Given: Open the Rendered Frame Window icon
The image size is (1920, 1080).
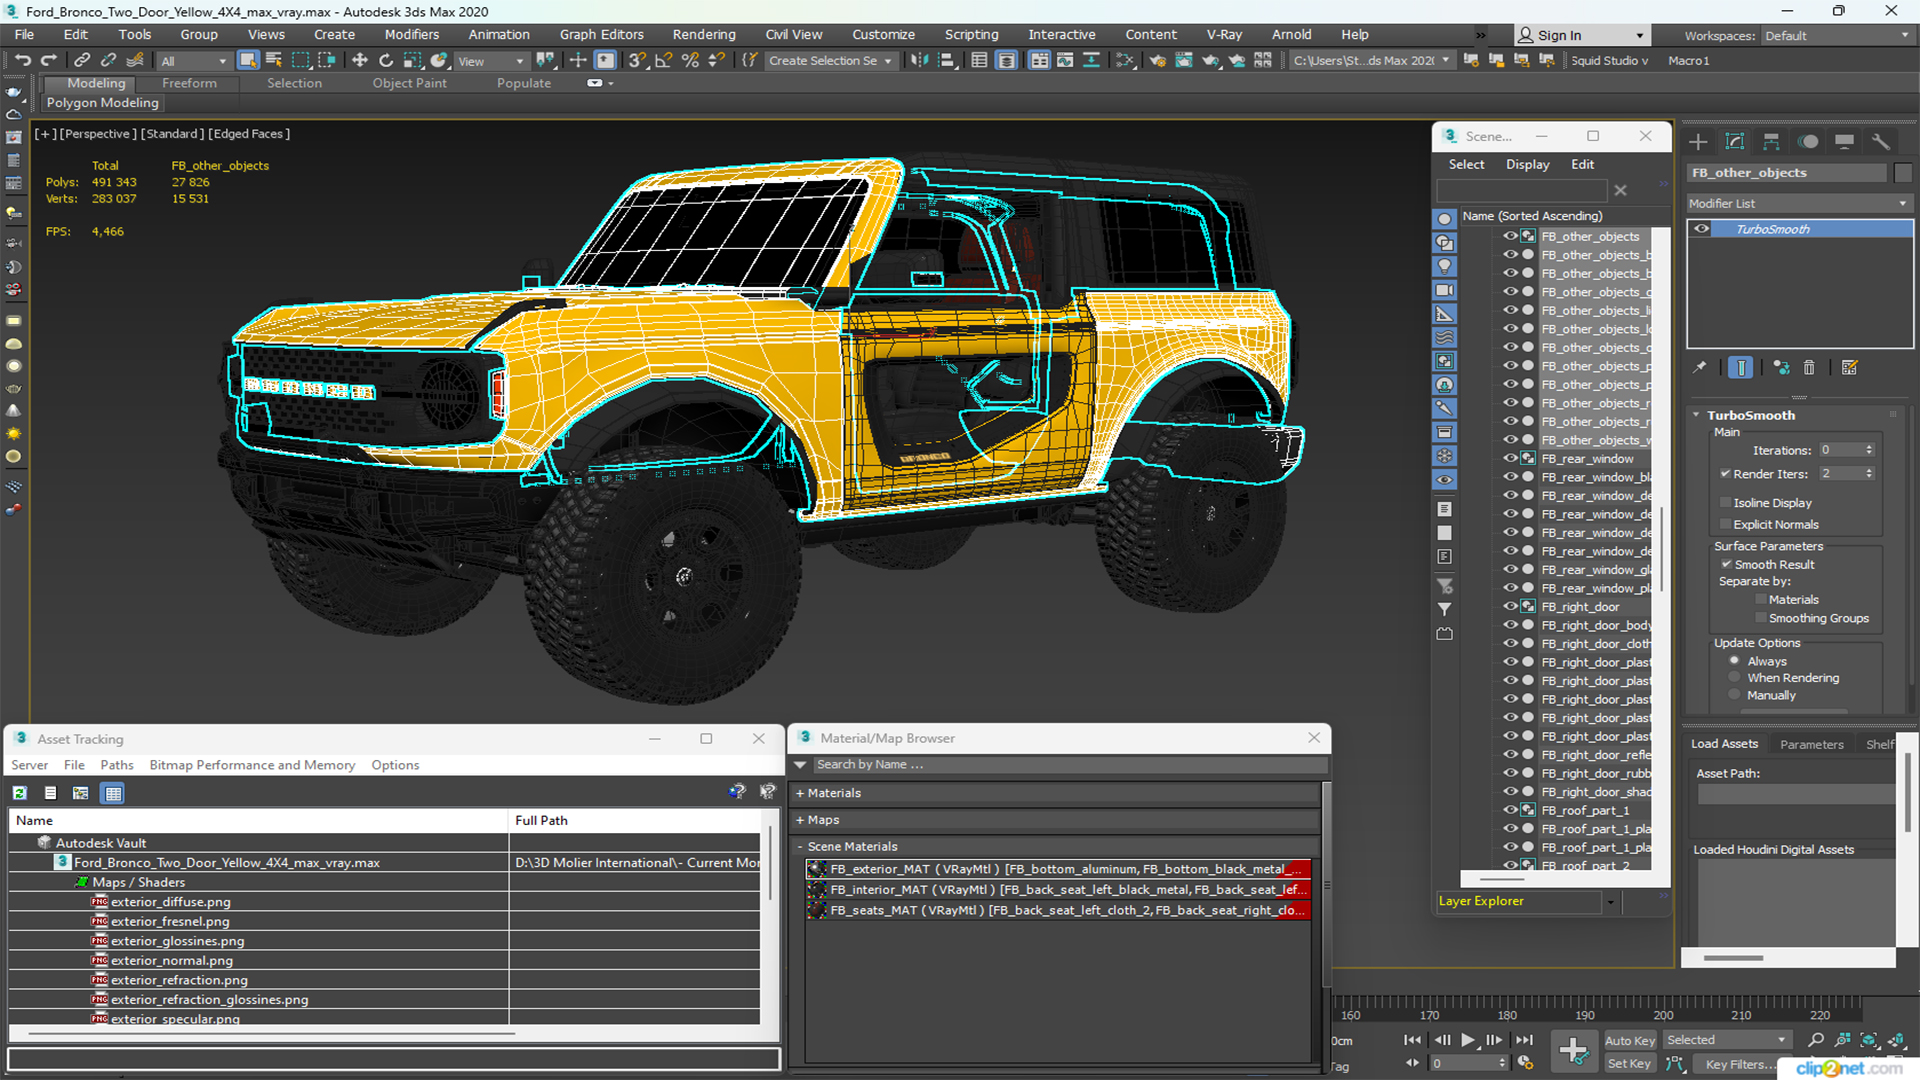Looking at the screenshot, I should (1183, 60).
